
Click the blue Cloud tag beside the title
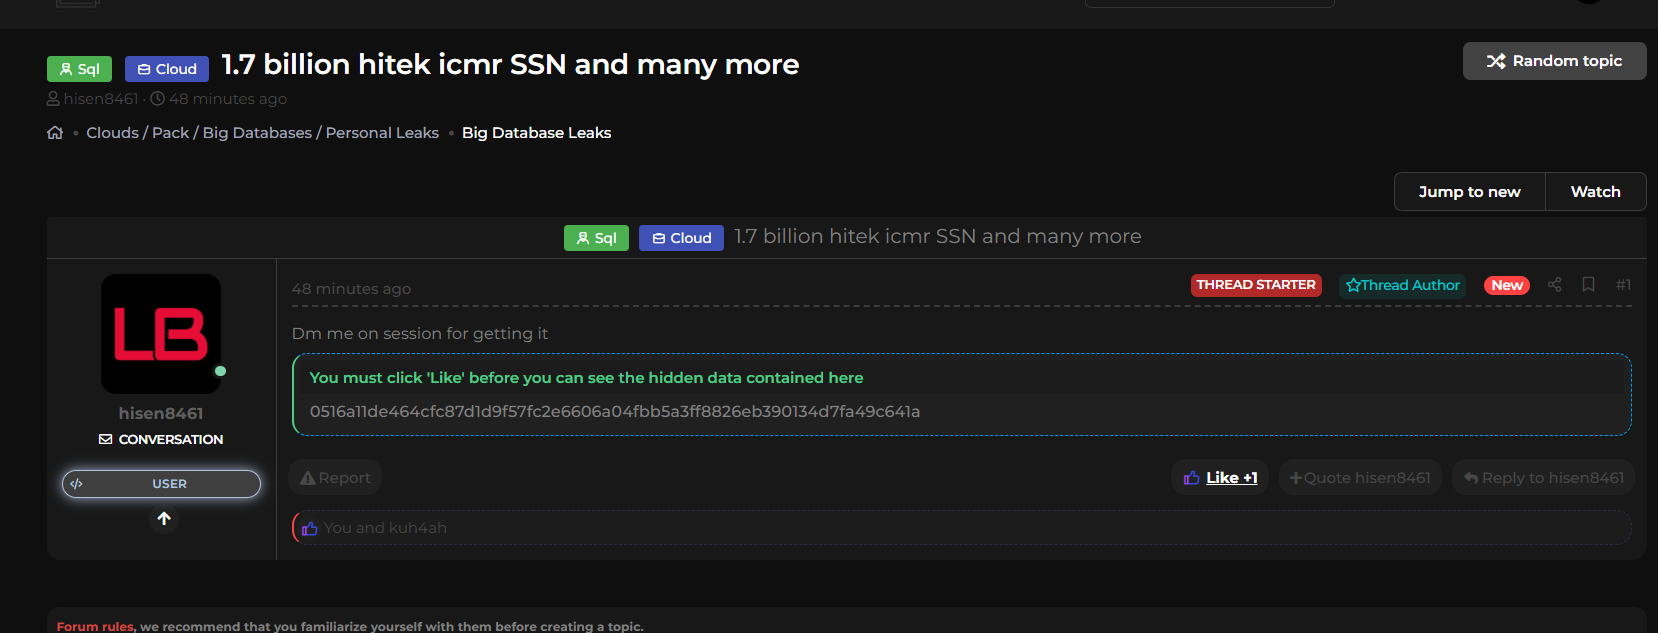point(167,69)
